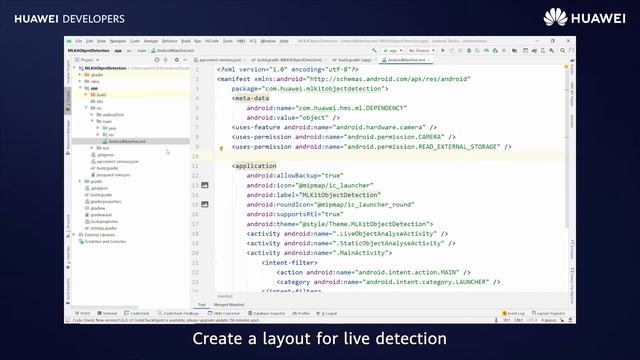The image size is (640, 360).
Task: Collapse the app module folder arrow
Action: (x=80, y=88)
